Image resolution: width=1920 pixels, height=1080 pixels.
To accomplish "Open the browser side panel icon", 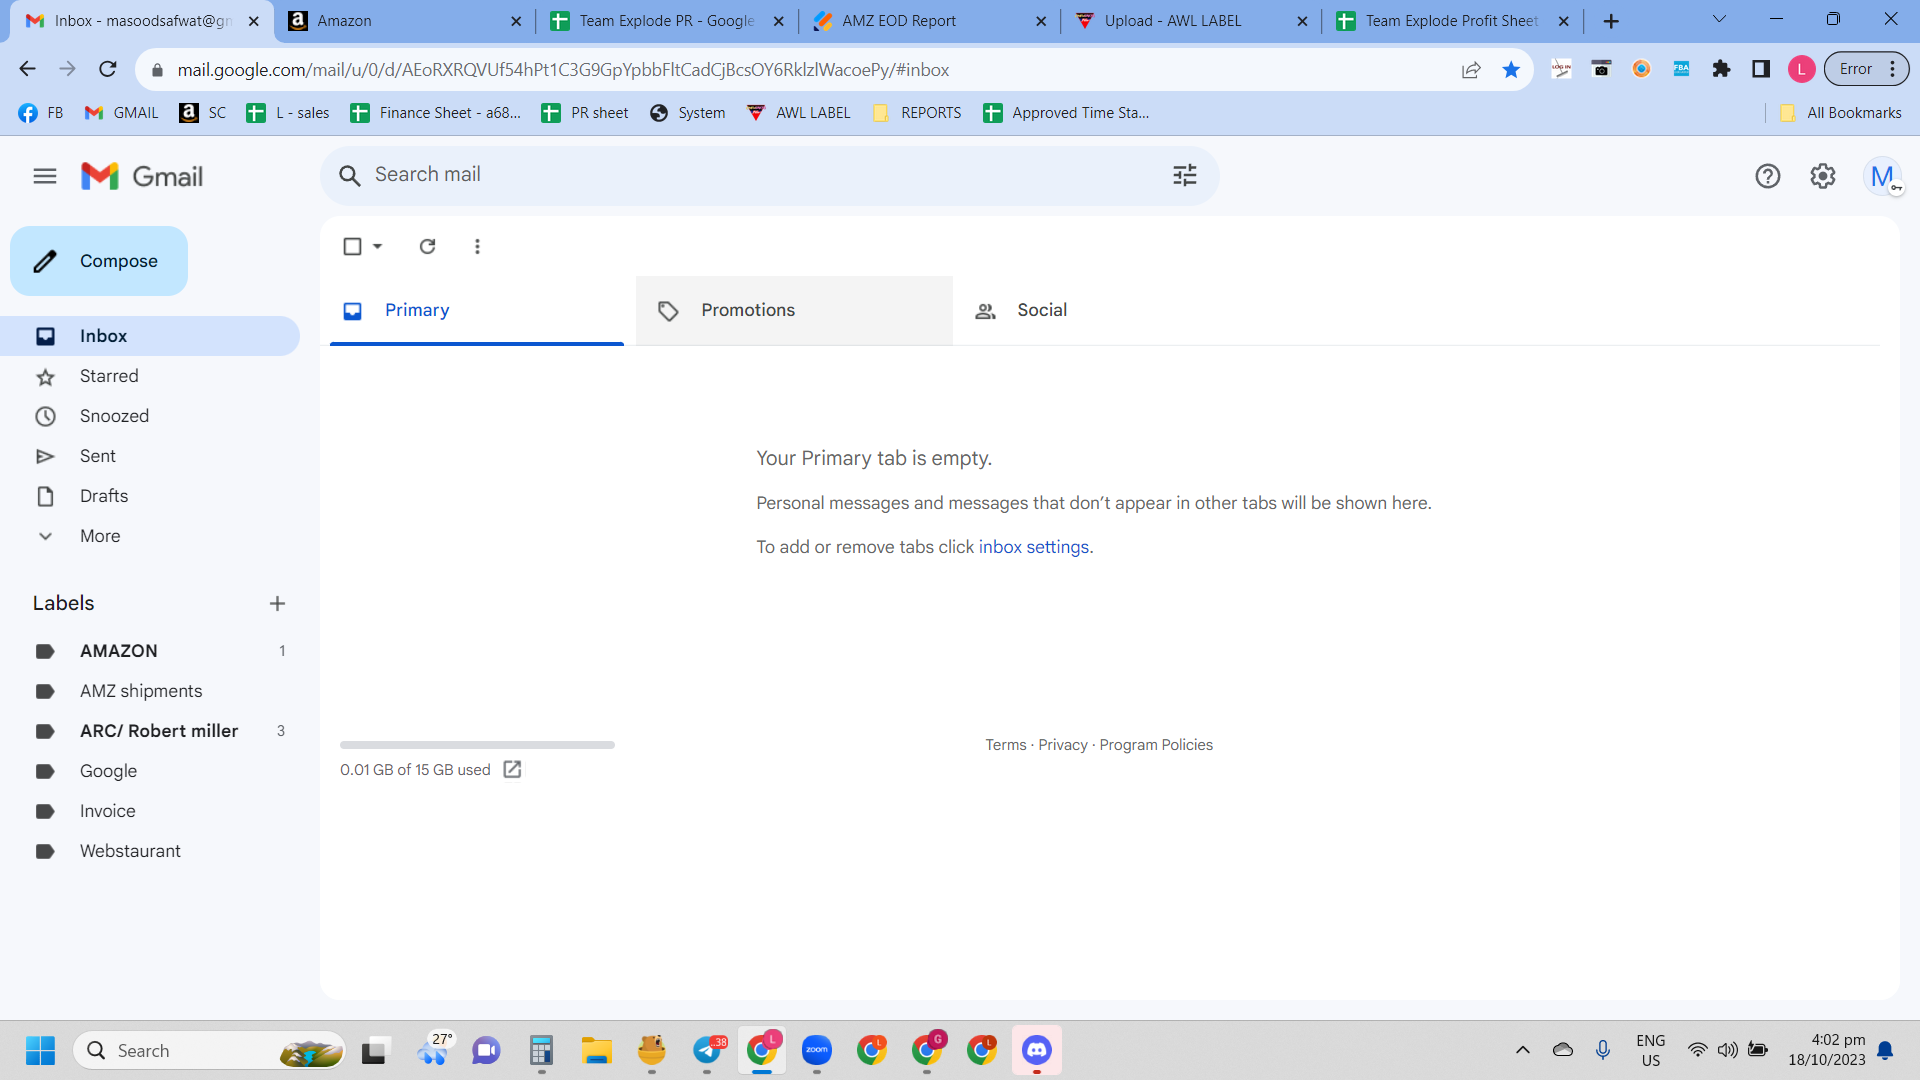I will 1761,69.
